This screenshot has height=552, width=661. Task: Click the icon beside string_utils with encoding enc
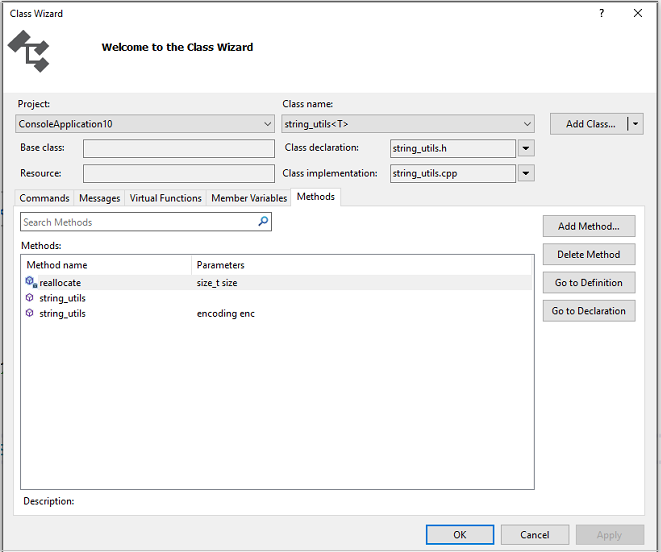30,314
